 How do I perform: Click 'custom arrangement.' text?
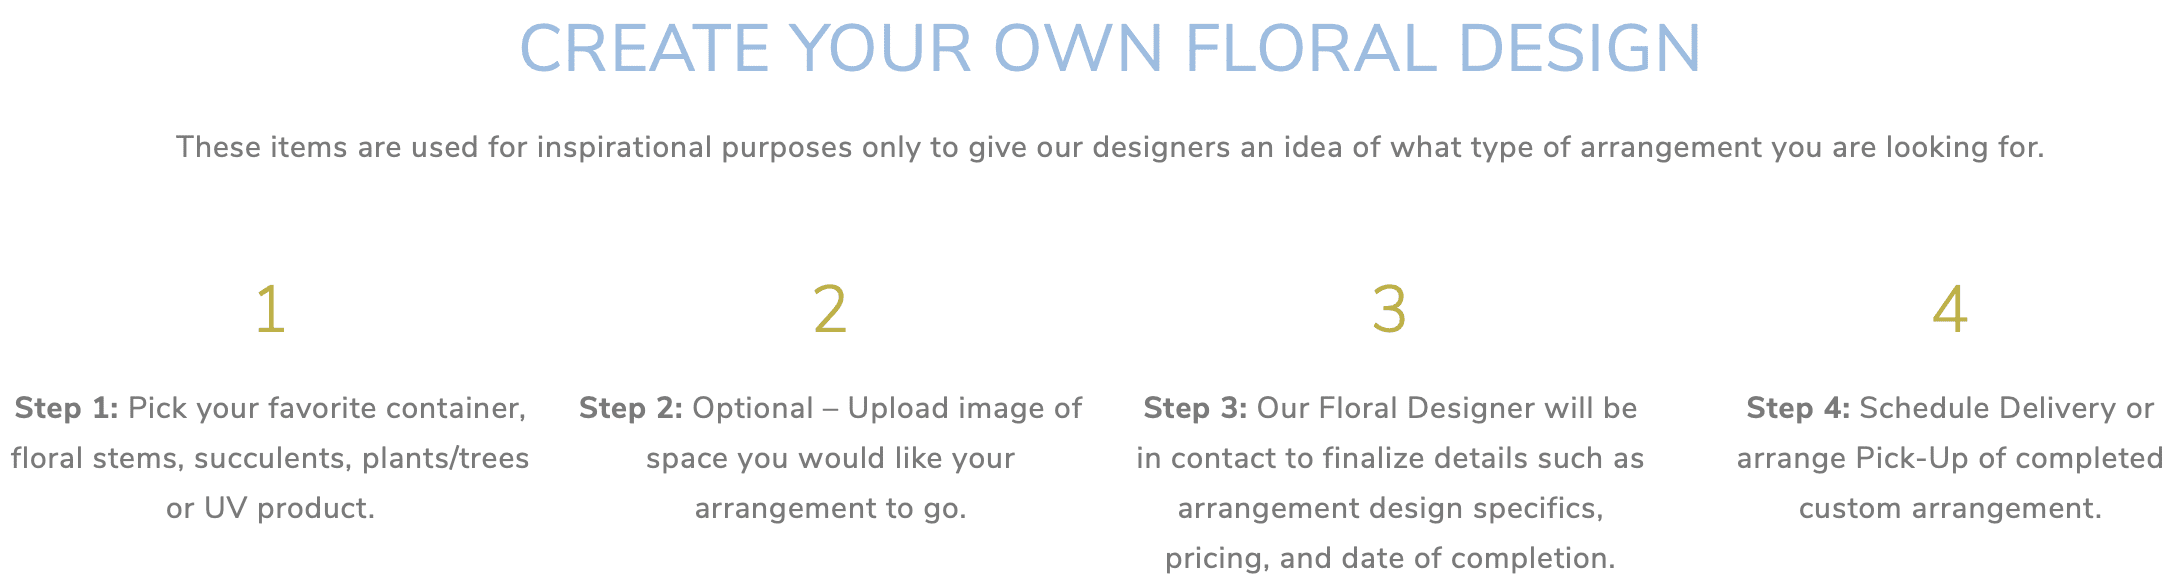pyautogui.click(x=1950, y=509)
